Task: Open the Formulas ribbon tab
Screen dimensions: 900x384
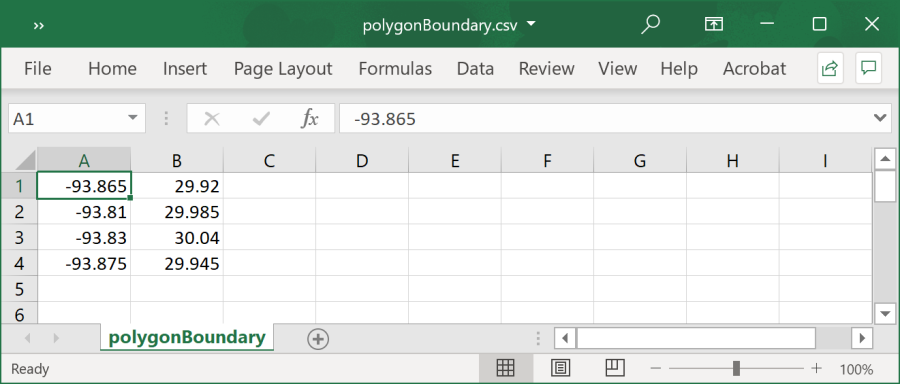Action: [x=395, y=69]
